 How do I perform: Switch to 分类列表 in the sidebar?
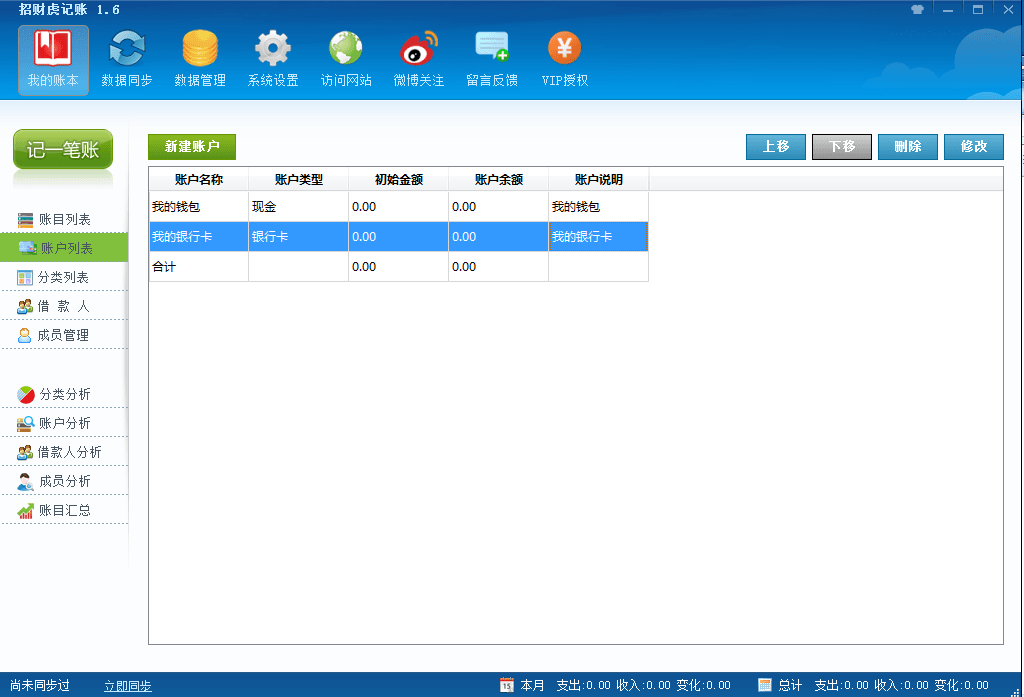pos(64,277)
